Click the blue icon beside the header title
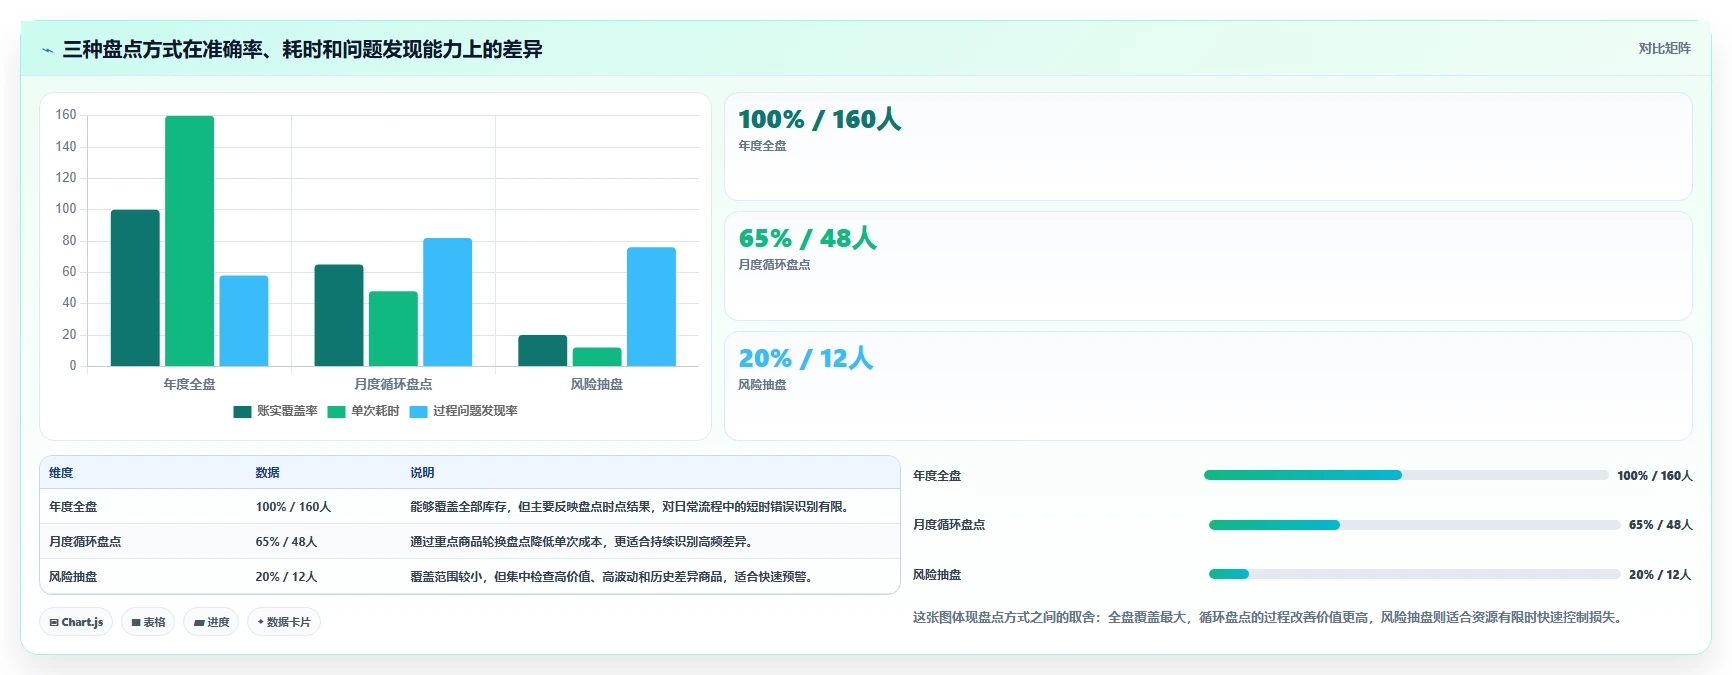 (x=47, y=50)
